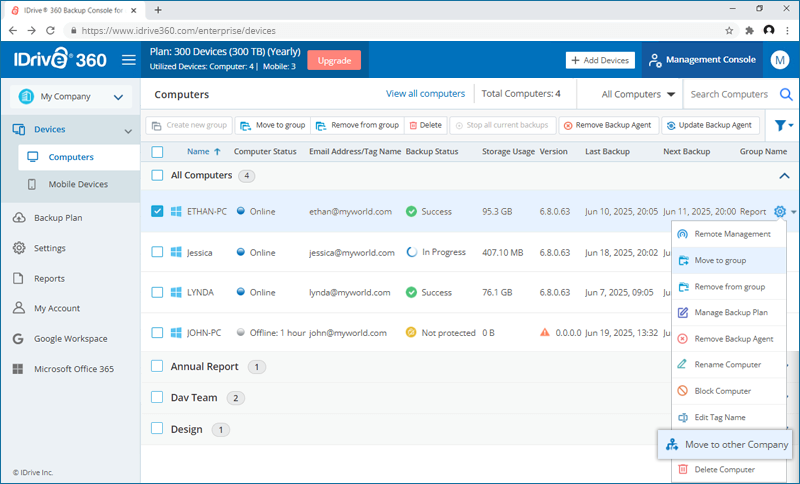
Task: Click the IDrive 360 logo
Action: click(60, 59)
